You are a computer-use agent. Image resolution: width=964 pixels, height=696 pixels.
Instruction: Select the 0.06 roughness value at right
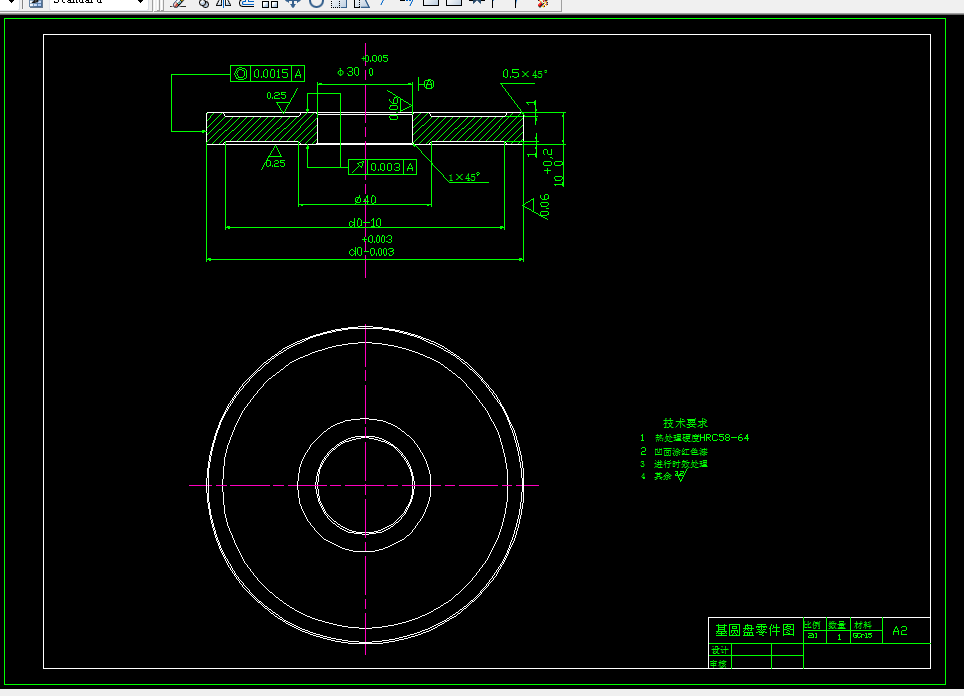tap(545, 206)
